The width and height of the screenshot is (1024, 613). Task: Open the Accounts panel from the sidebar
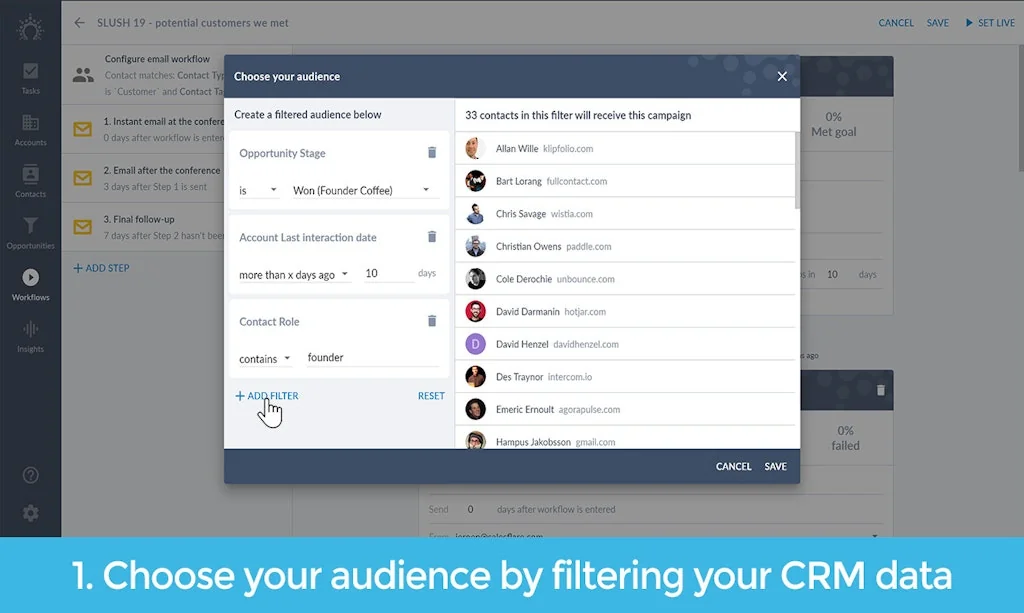click(x=30, y=128)
